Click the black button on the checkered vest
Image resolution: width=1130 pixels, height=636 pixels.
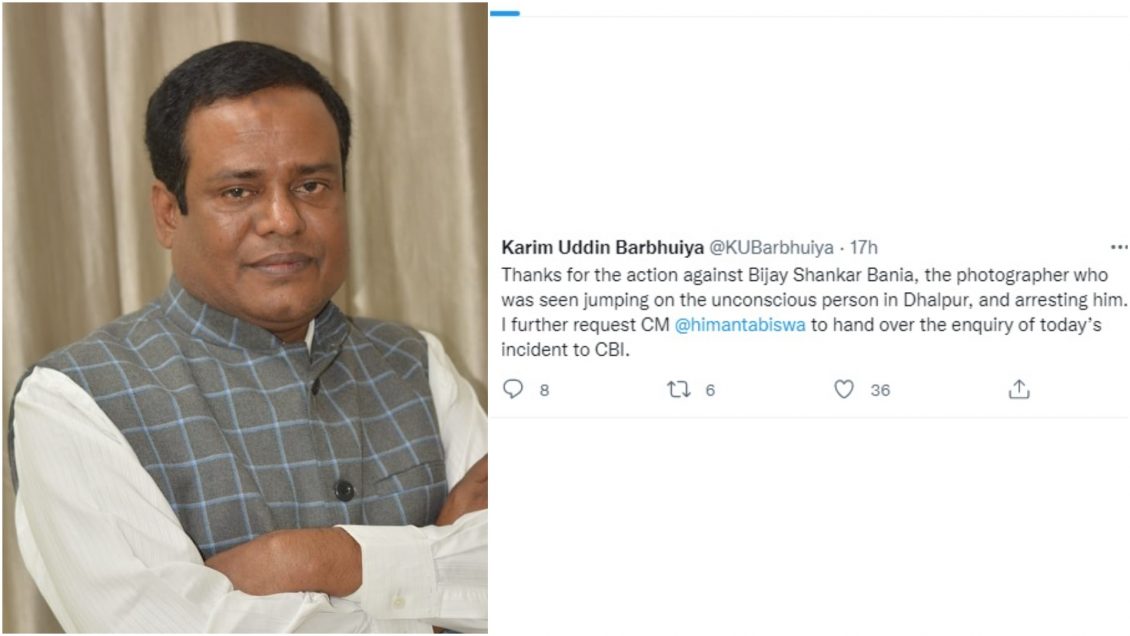point(344,489)
